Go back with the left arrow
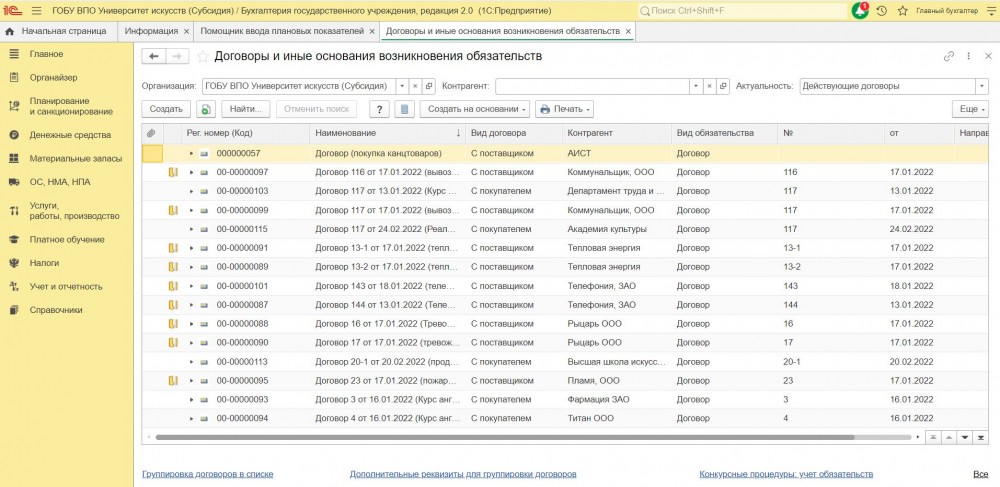This screenshot has width=1000, height=487. pos(155,56)
